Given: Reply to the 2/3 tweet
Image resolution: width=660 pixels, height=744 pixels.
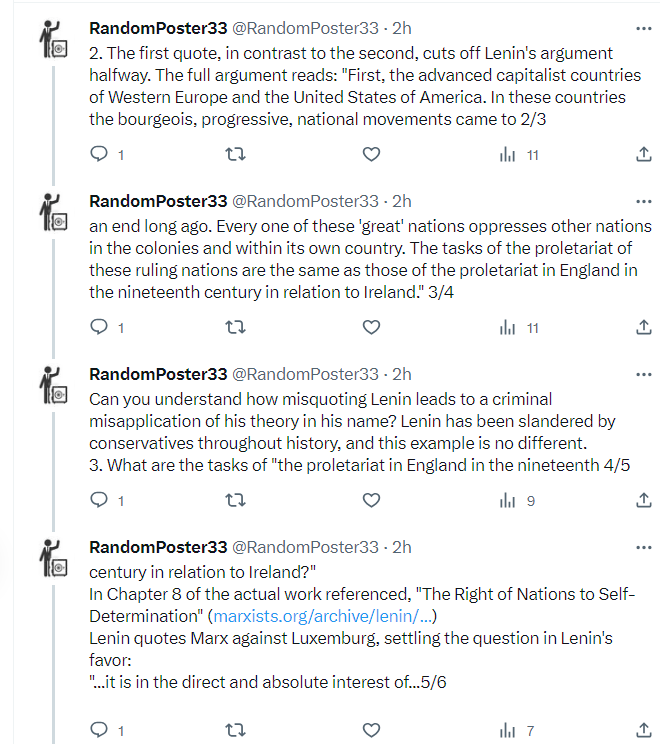Looking at the screenshot, I should pyautogui.click(x=99, y=155).
